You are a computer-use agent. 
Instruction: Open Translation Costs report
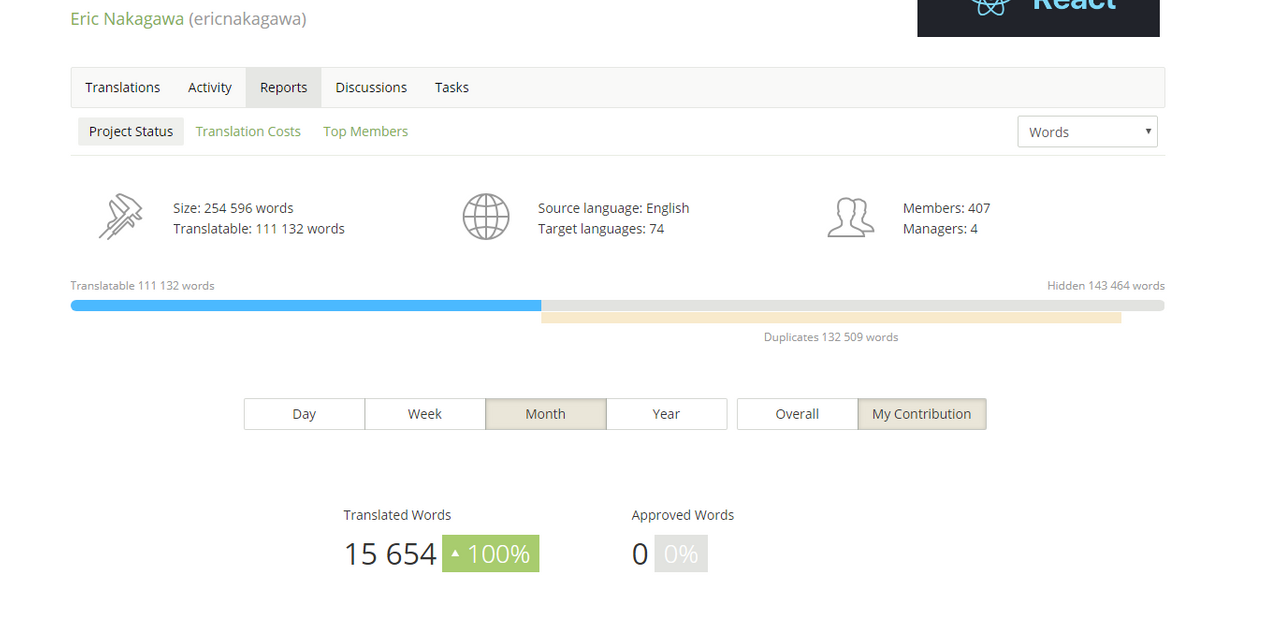248,131
